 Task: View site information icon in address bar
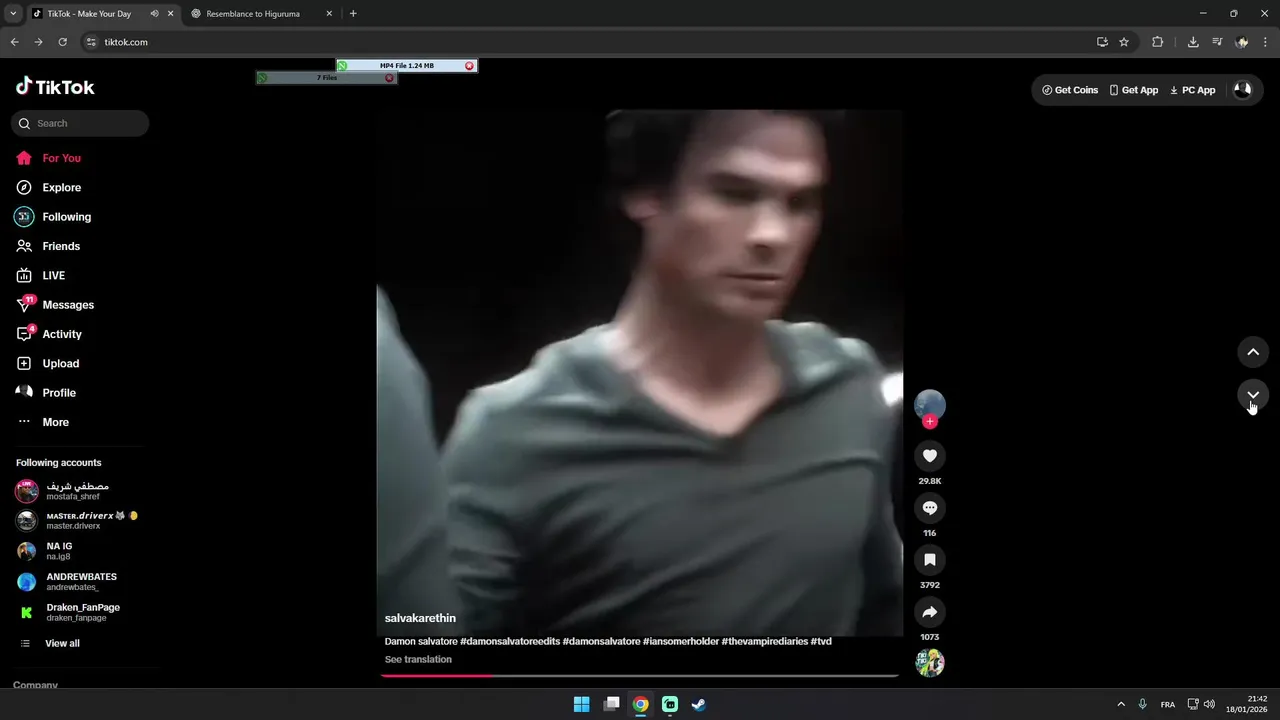91,42
